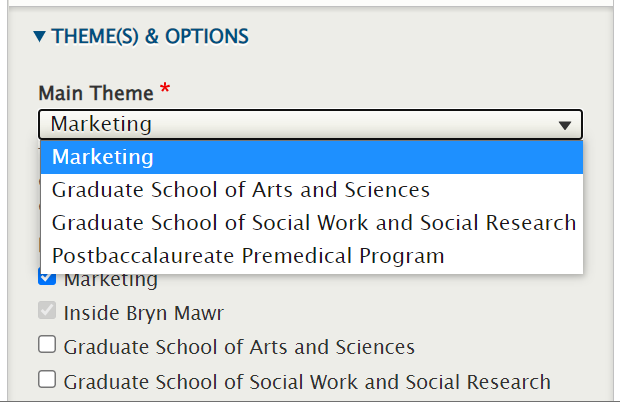Select Postbaccalaureate Premedical Program option
The image size is (620, 402).
coord(247,255)
